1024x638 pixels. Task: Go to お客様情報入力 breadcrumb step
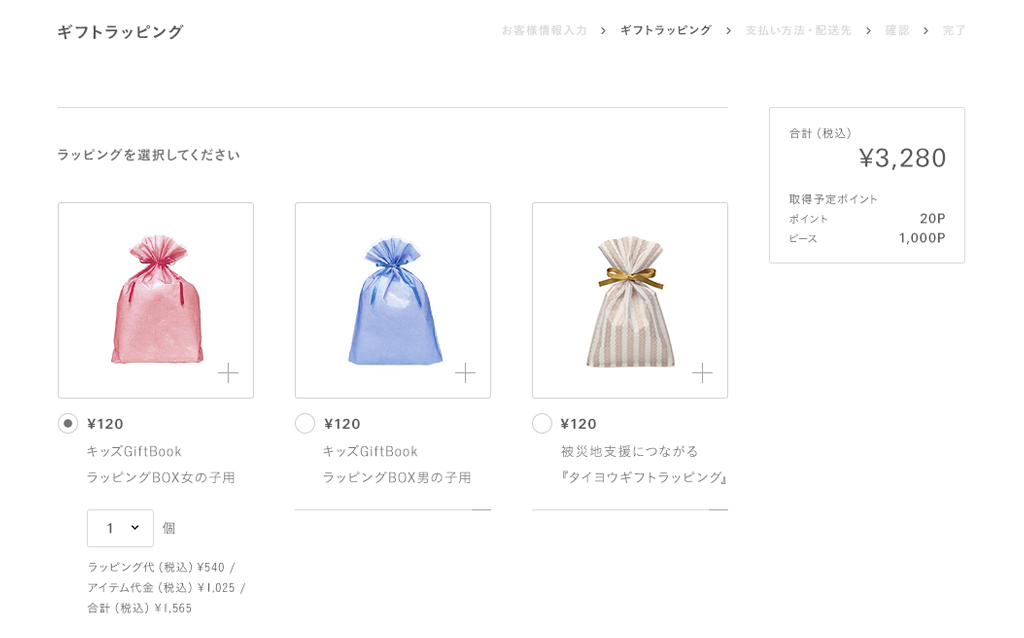point(545,31)
